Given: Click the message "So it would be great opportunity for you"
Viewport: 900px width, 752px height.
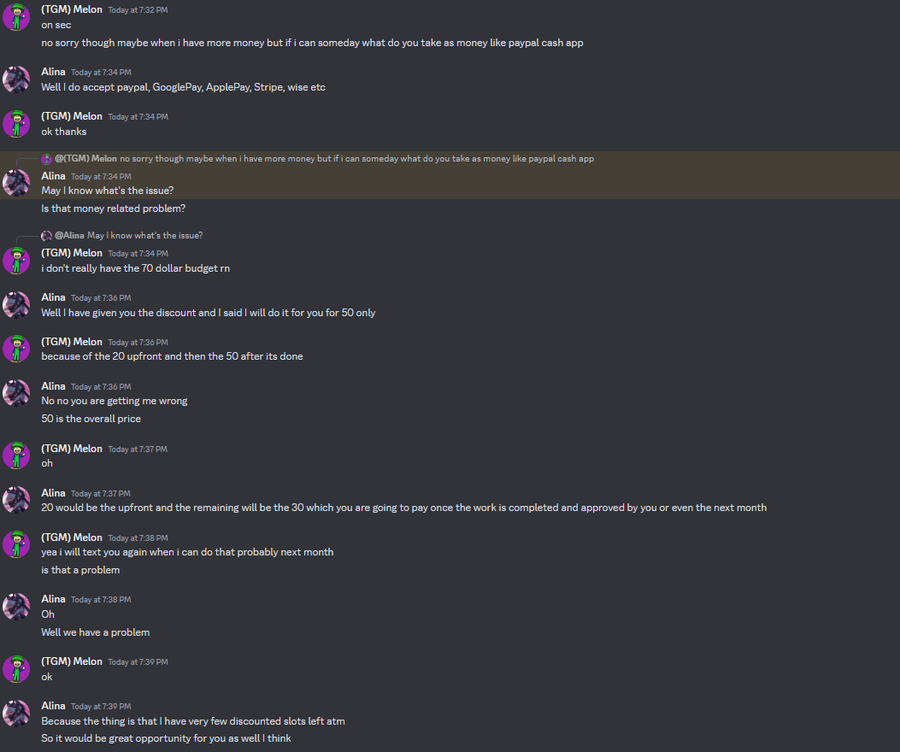Looking at the screenshot, I should click(166, 738).
